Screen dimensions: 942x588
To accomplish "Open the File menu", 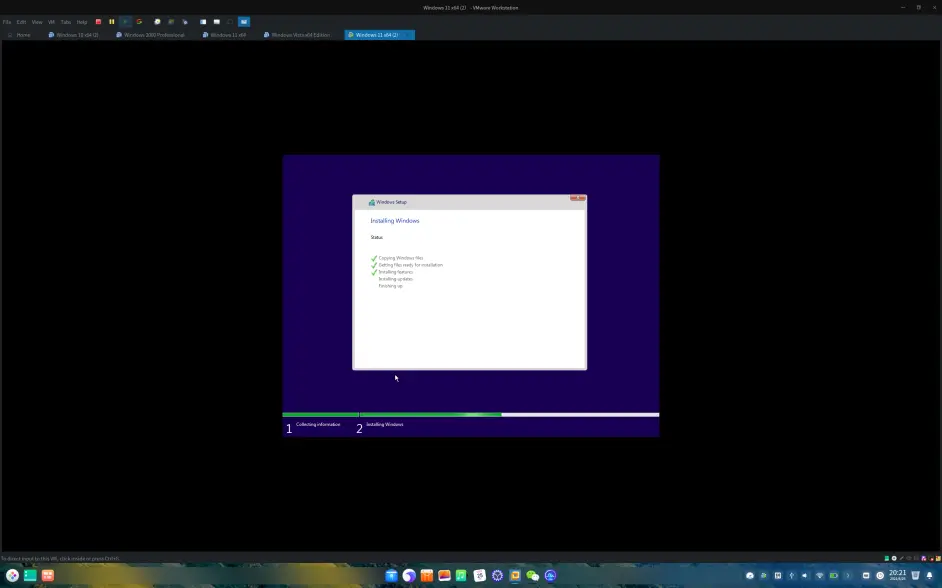I will pyautogui.click(x=7, y=22).
